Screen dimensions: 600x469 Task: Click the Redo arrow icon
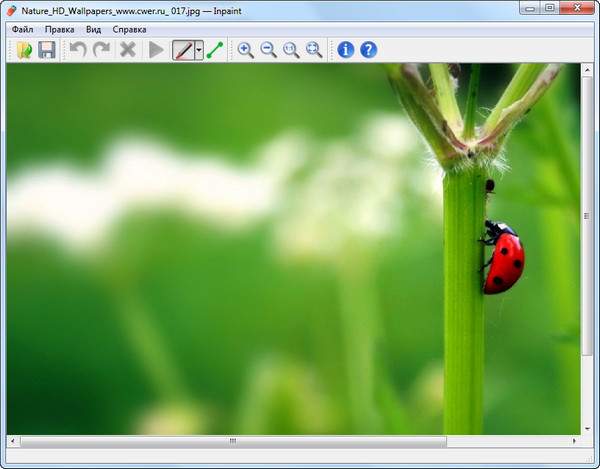tap(101, 49)
